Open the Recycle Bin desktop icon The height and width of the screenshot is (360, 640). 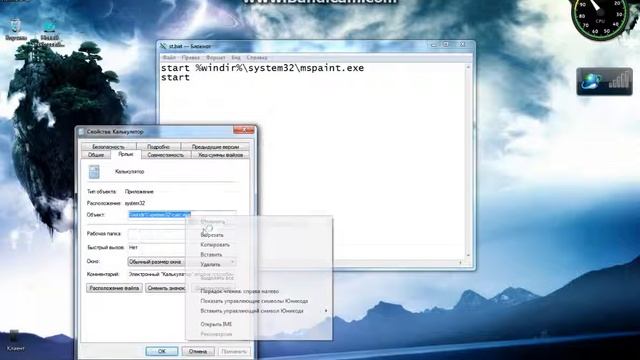pos(16,29)
